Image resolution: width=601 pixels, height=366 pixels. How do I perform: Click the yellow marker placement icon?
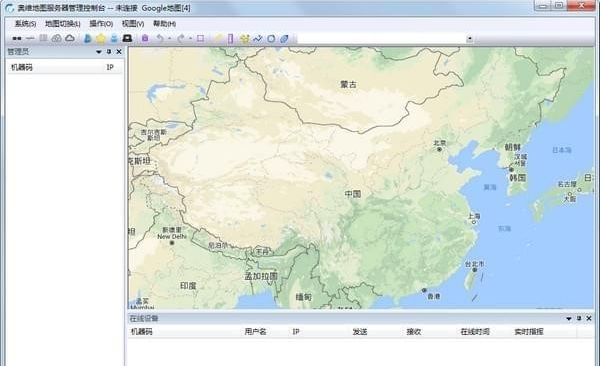[245, 38]
